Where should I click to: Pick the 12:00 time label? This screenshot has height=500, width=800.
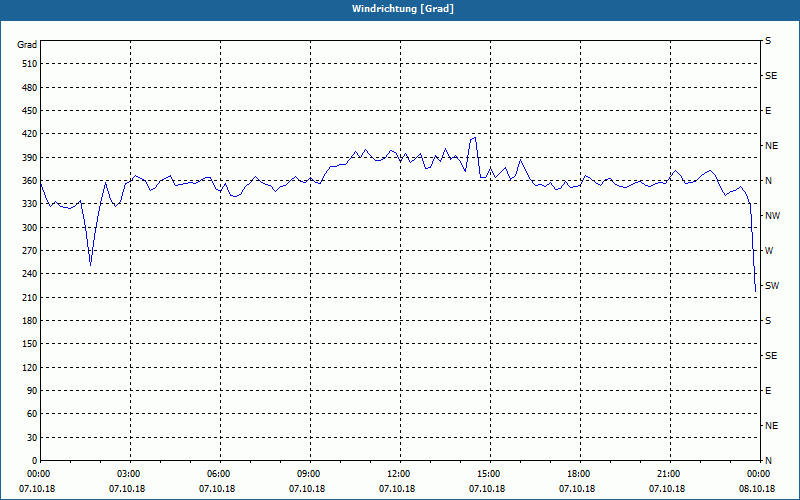(398, 474)
